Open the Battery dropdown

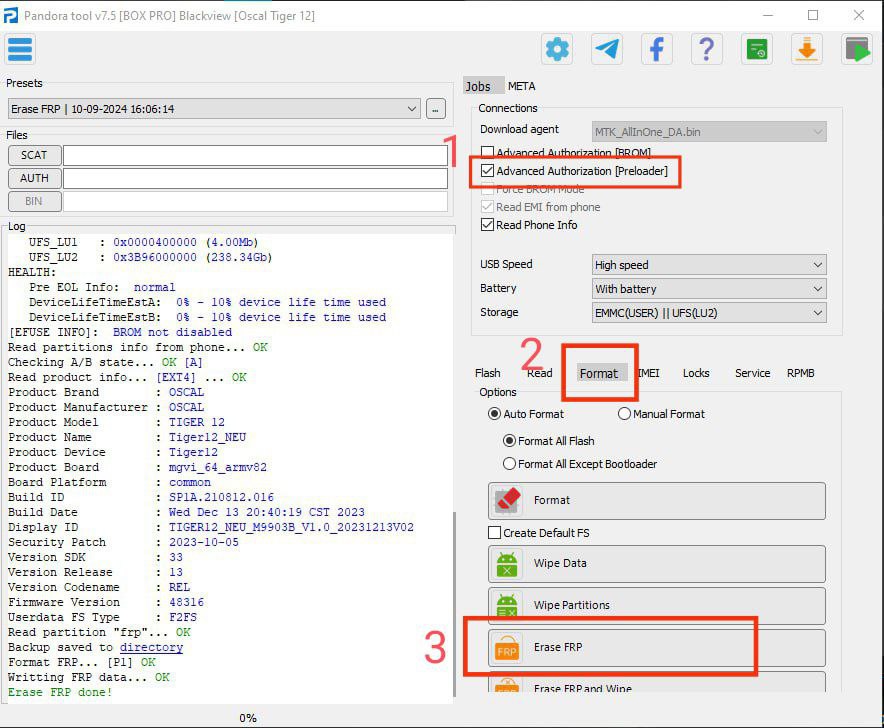tap(709, 289)
